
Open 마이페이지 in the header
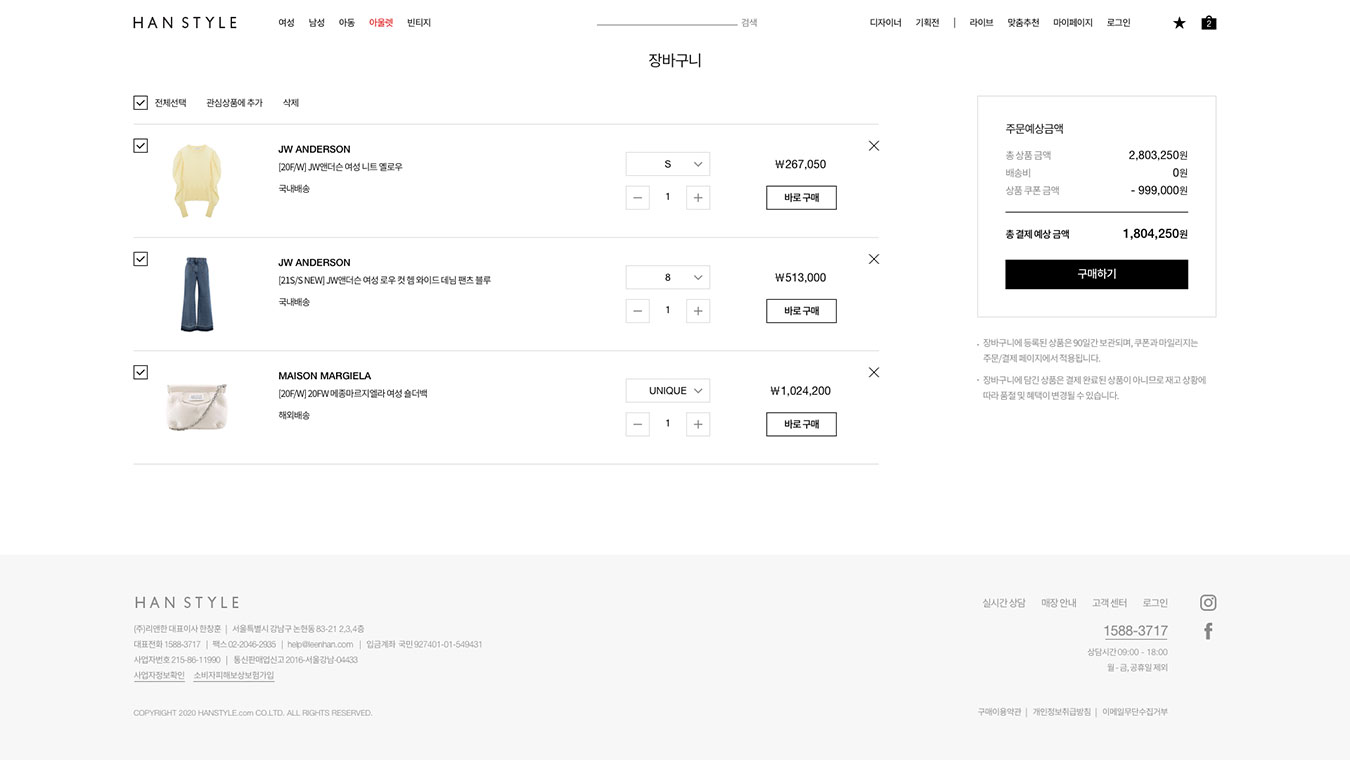click(x=1073, y=23)
